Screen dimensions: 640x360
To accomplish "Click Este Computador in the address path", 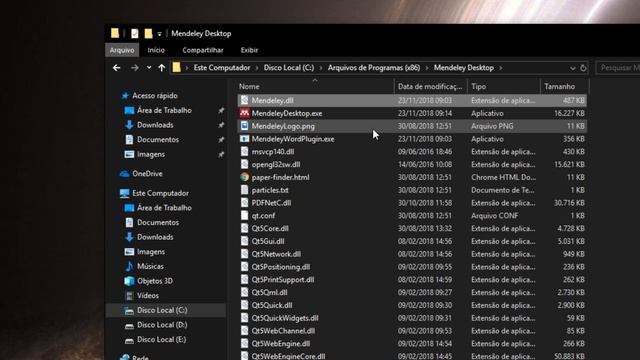I will (x=222, y=68).
